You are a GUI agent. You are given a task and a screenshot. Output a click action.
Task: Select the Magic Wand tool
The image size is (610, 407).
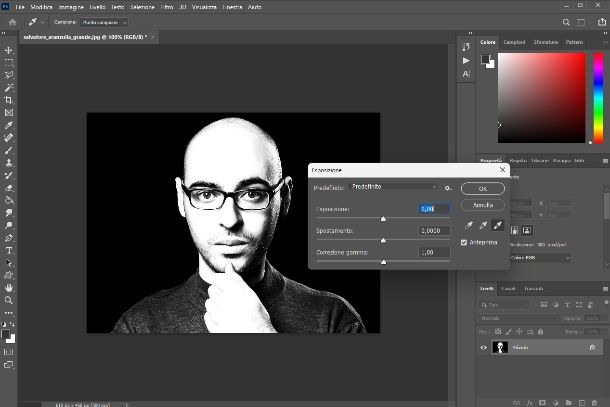click(9, 87)
